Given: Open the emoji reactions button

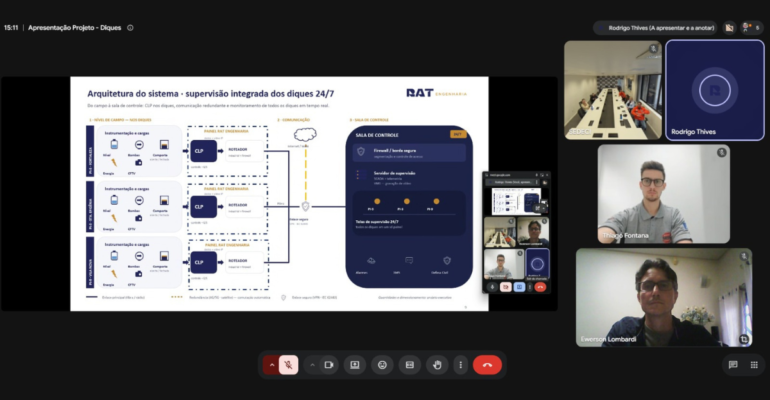Looking at the screenshot, I should 382,365.
